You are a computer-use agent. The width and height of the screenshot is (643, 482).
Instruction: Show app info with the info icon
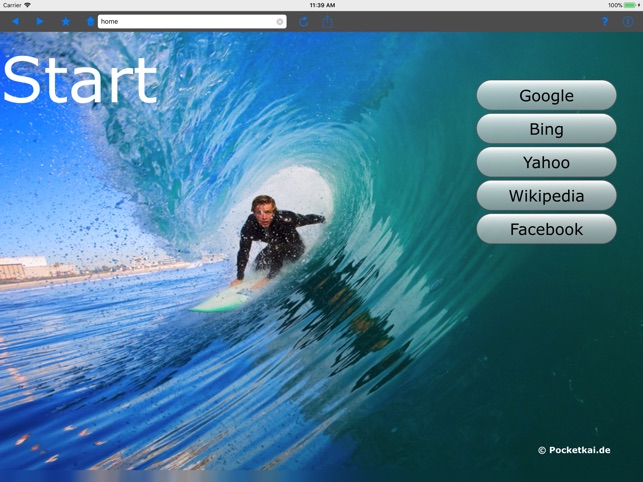click(x=628, y=21)
